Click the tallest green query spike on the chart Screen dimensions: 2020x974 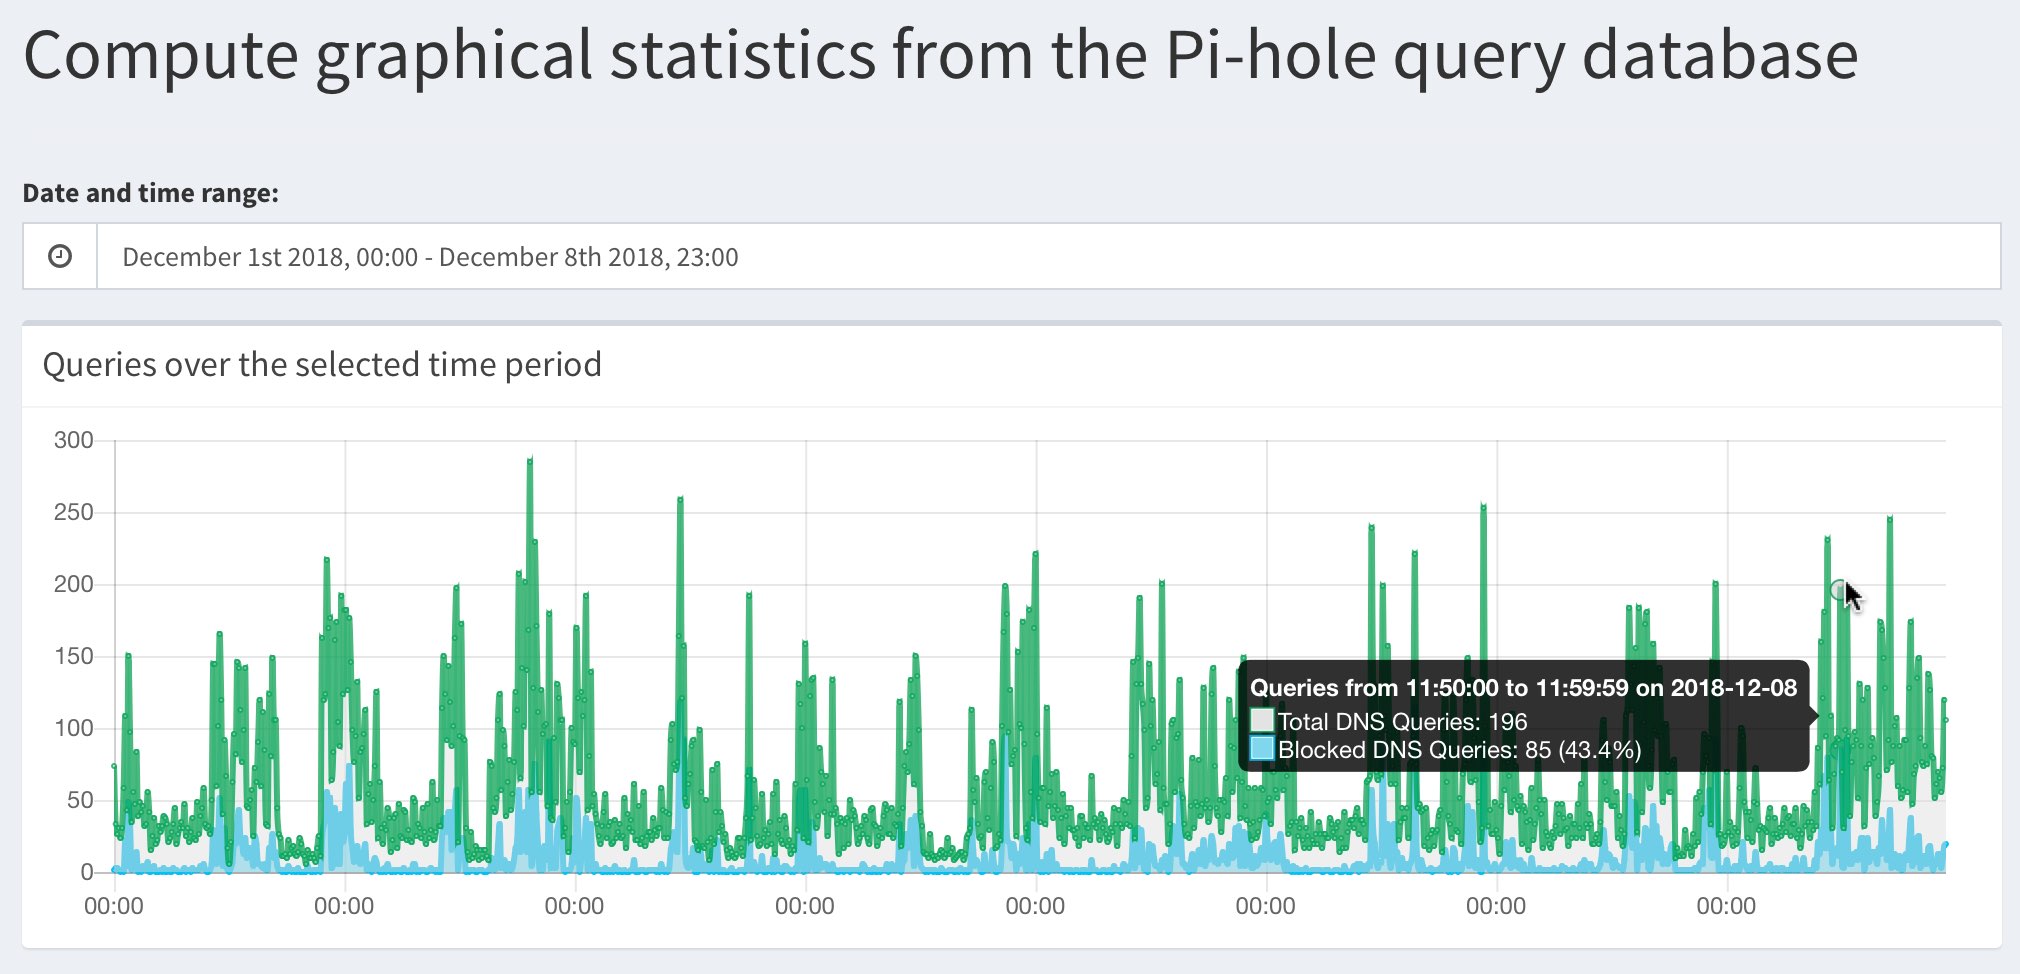[530, 462]
